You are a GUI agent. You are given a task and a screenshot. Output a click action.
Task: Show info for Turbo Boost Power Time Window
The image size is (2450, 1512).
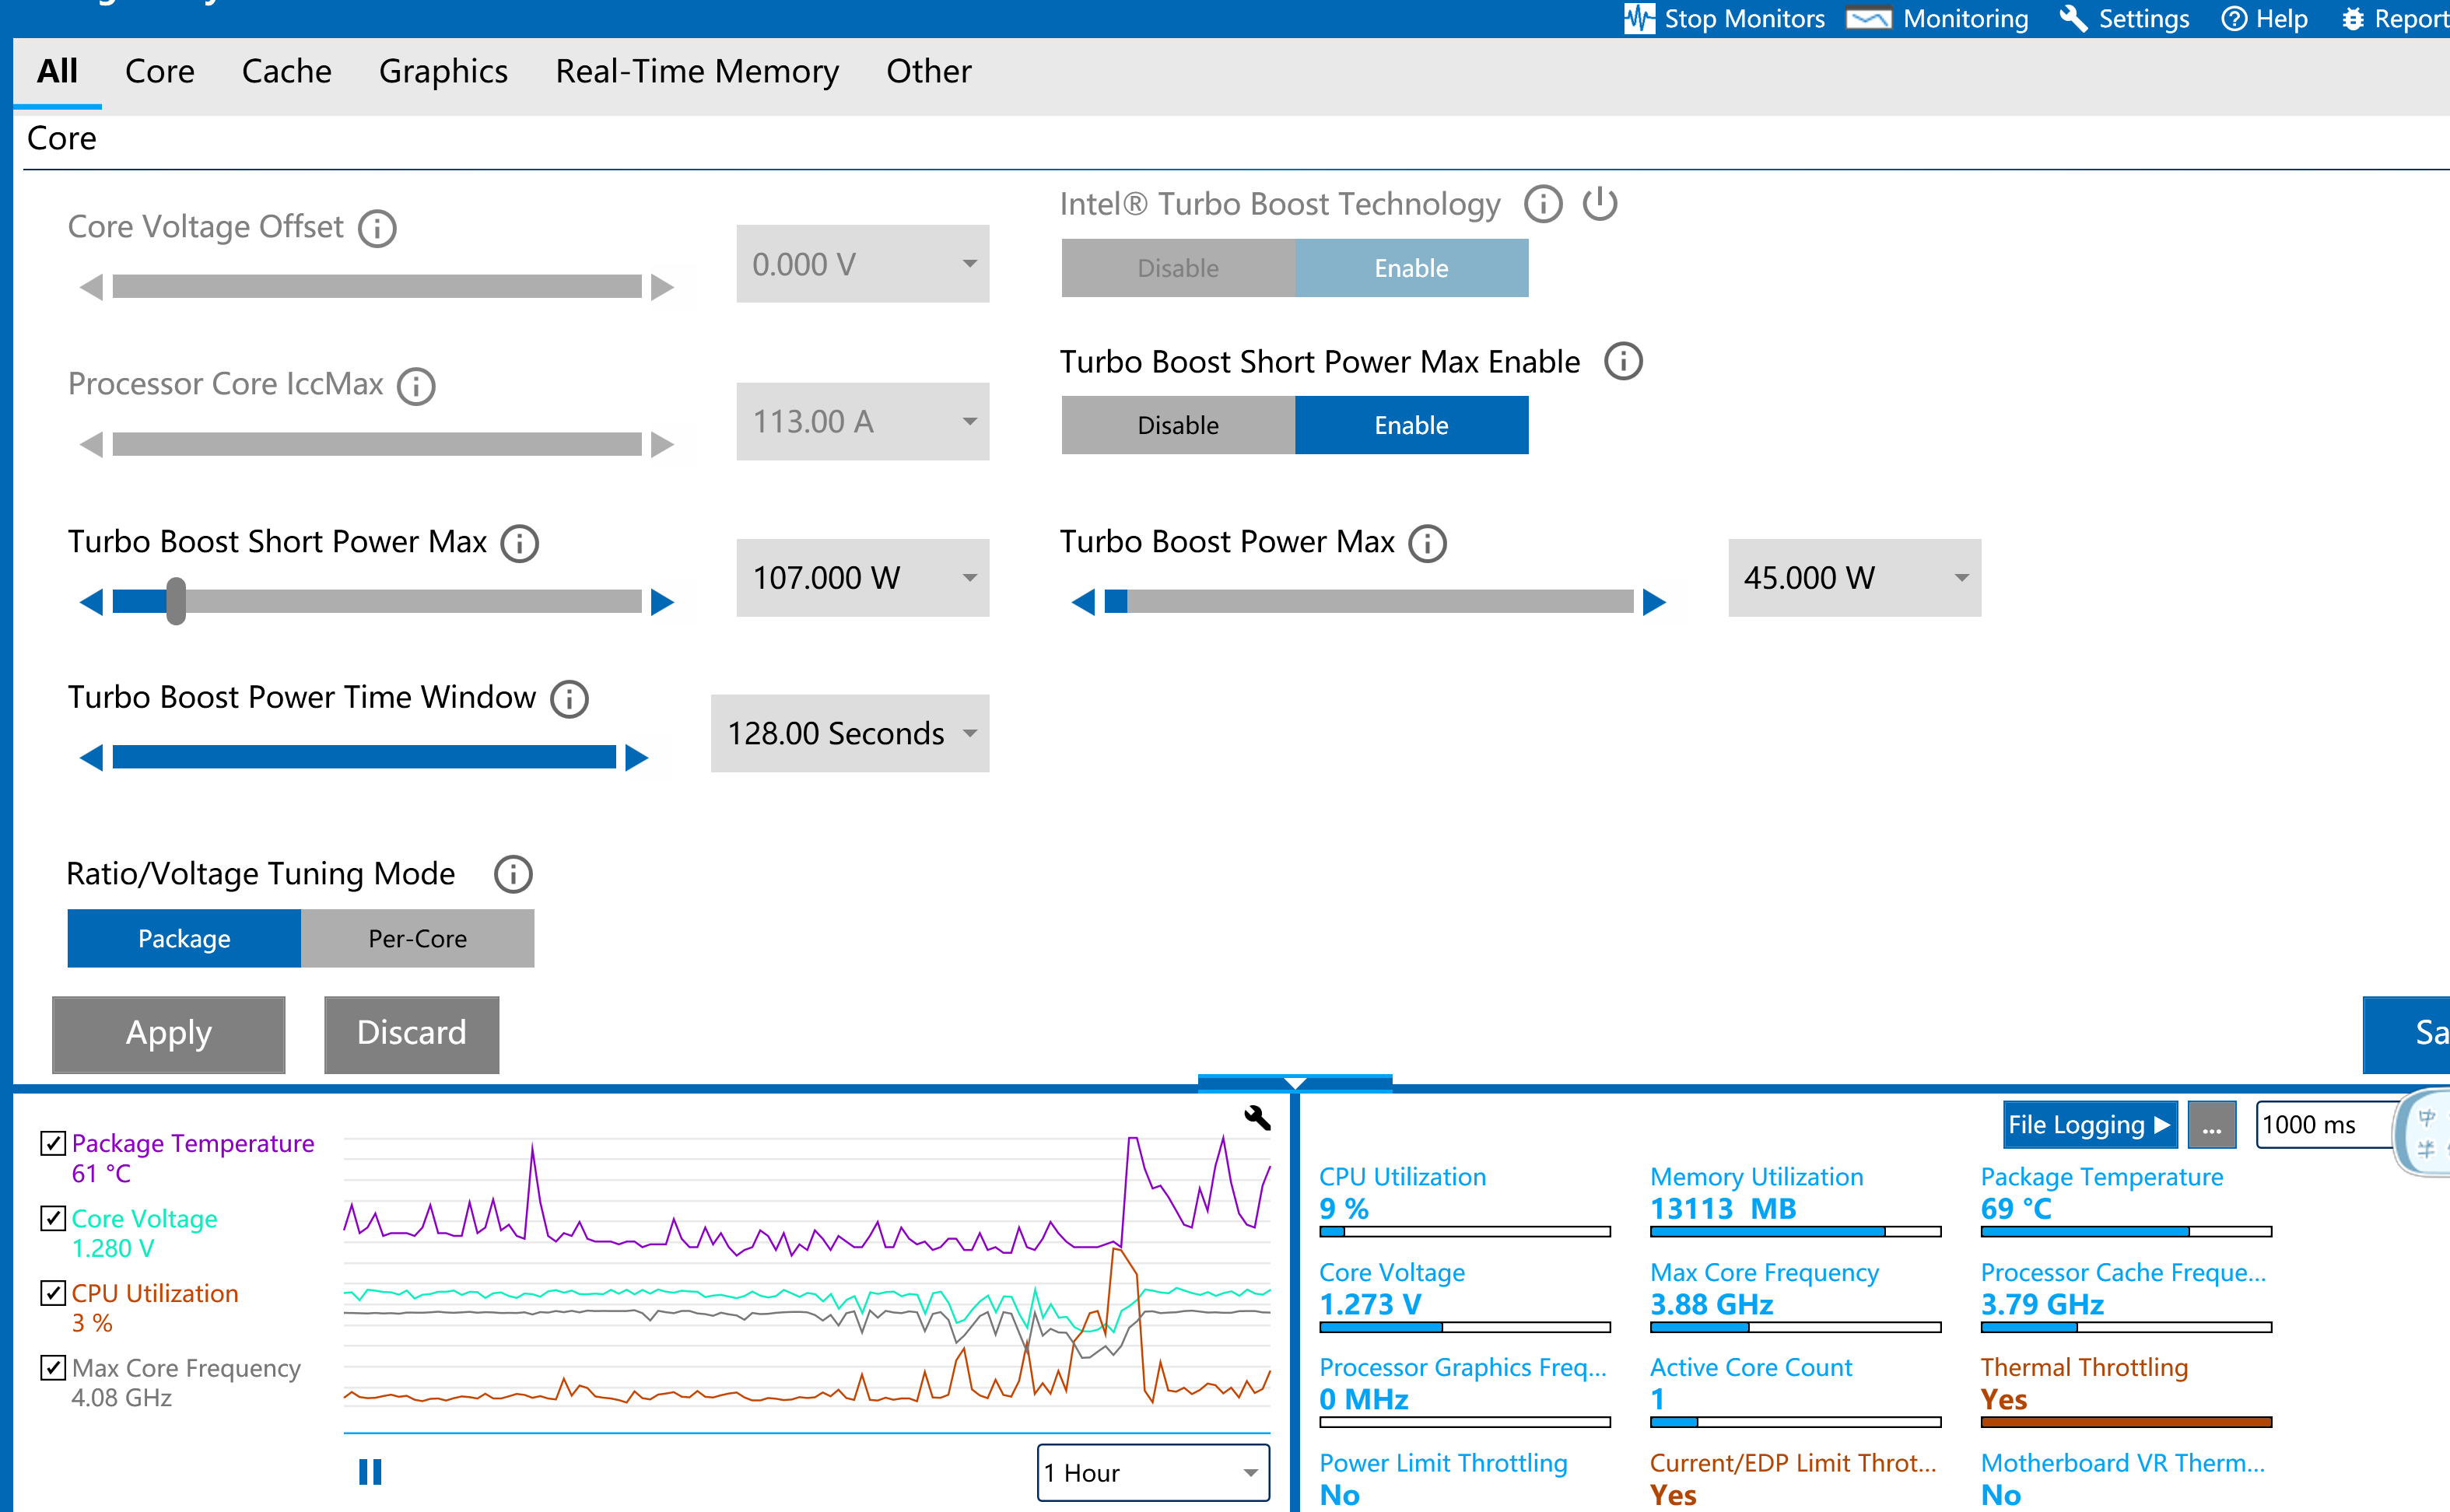point(569,699)
